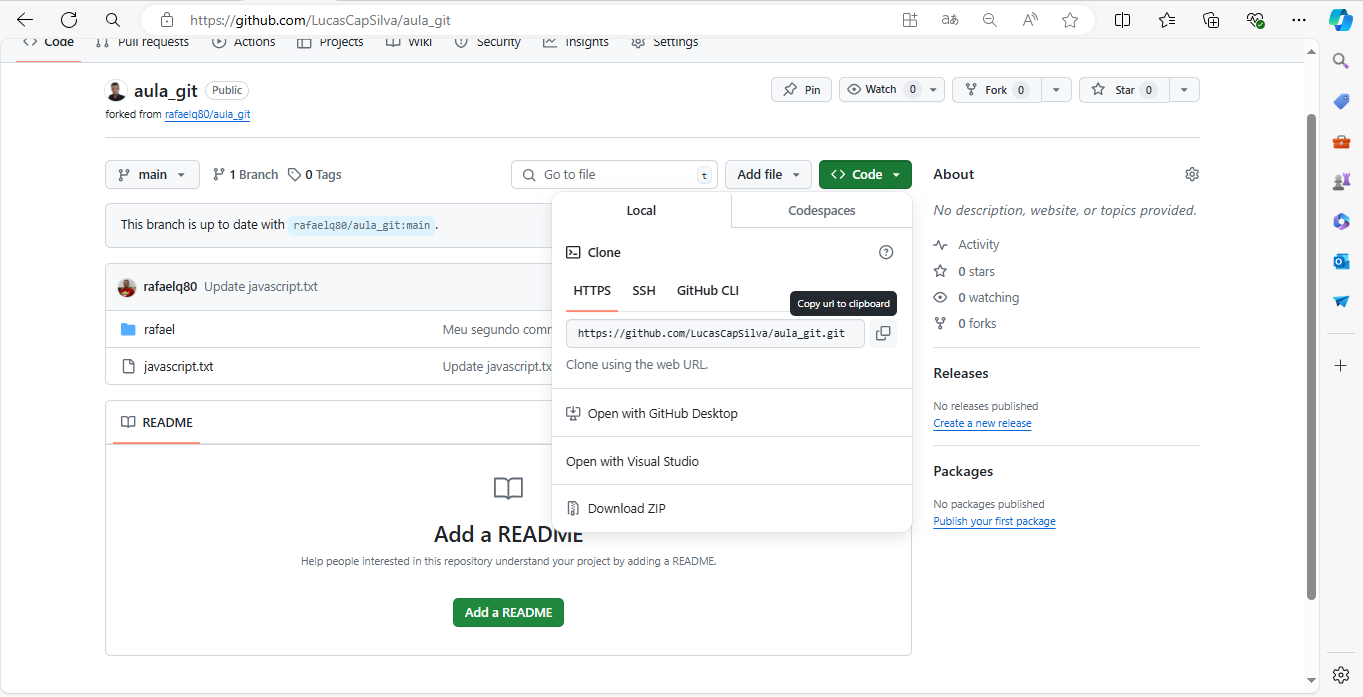This screenshot has width=1363, height=697.
Task: Open app available grid icon in address bar
Action: tap(910, 20)
